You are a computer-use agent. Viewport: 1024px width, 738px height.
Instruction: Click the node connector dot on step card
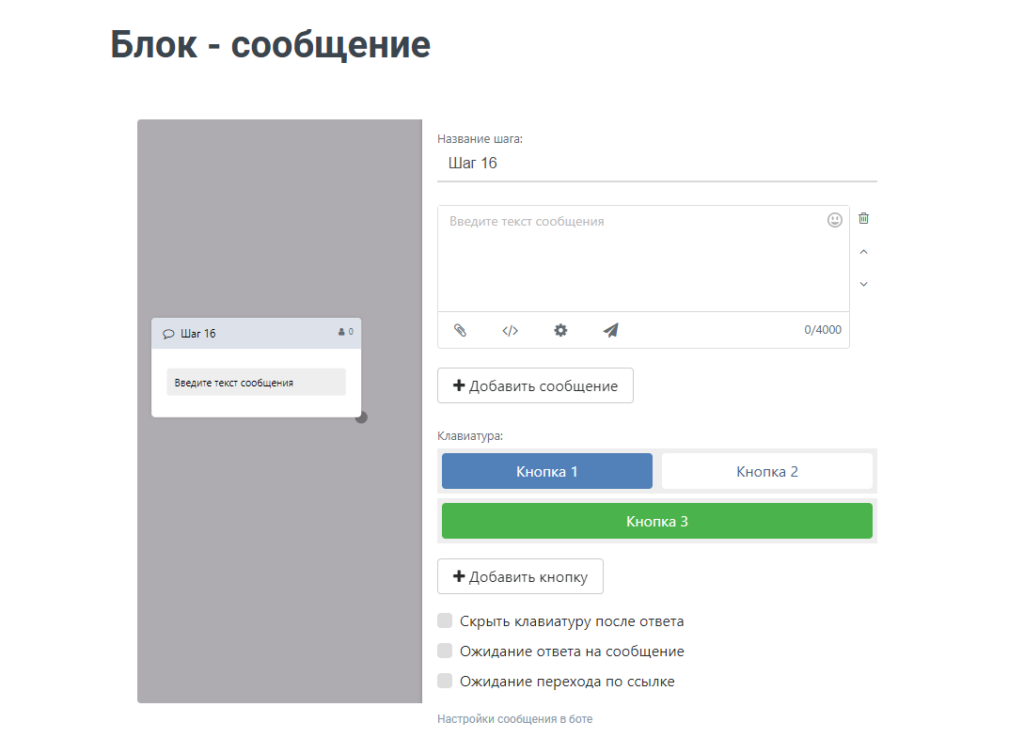pyautogui.click(x=362, y=417)
